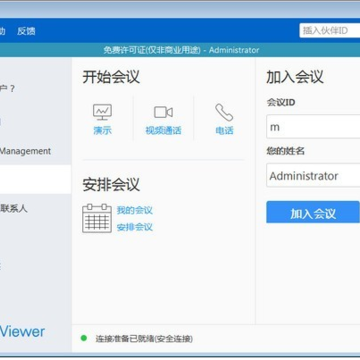Click the green connection status dot
This screenshot has width=360, height=360.
click(84, 338)
